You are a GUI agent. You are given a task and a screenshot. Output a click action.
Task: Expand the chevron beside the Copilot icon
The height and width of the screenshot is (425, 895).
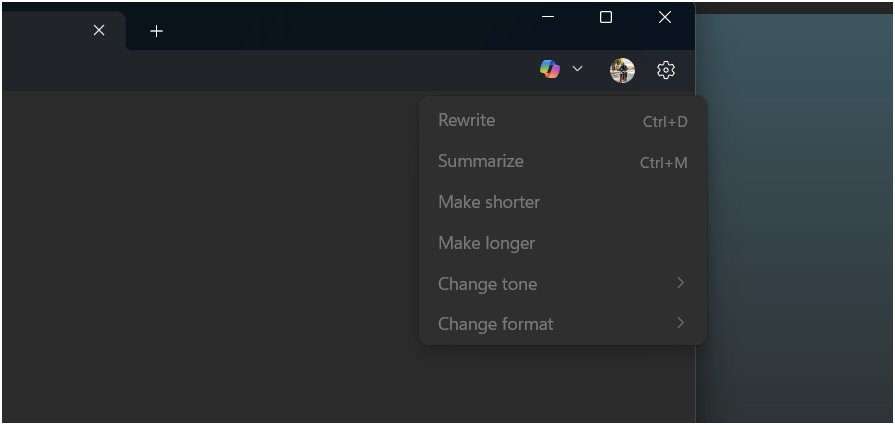578,69
